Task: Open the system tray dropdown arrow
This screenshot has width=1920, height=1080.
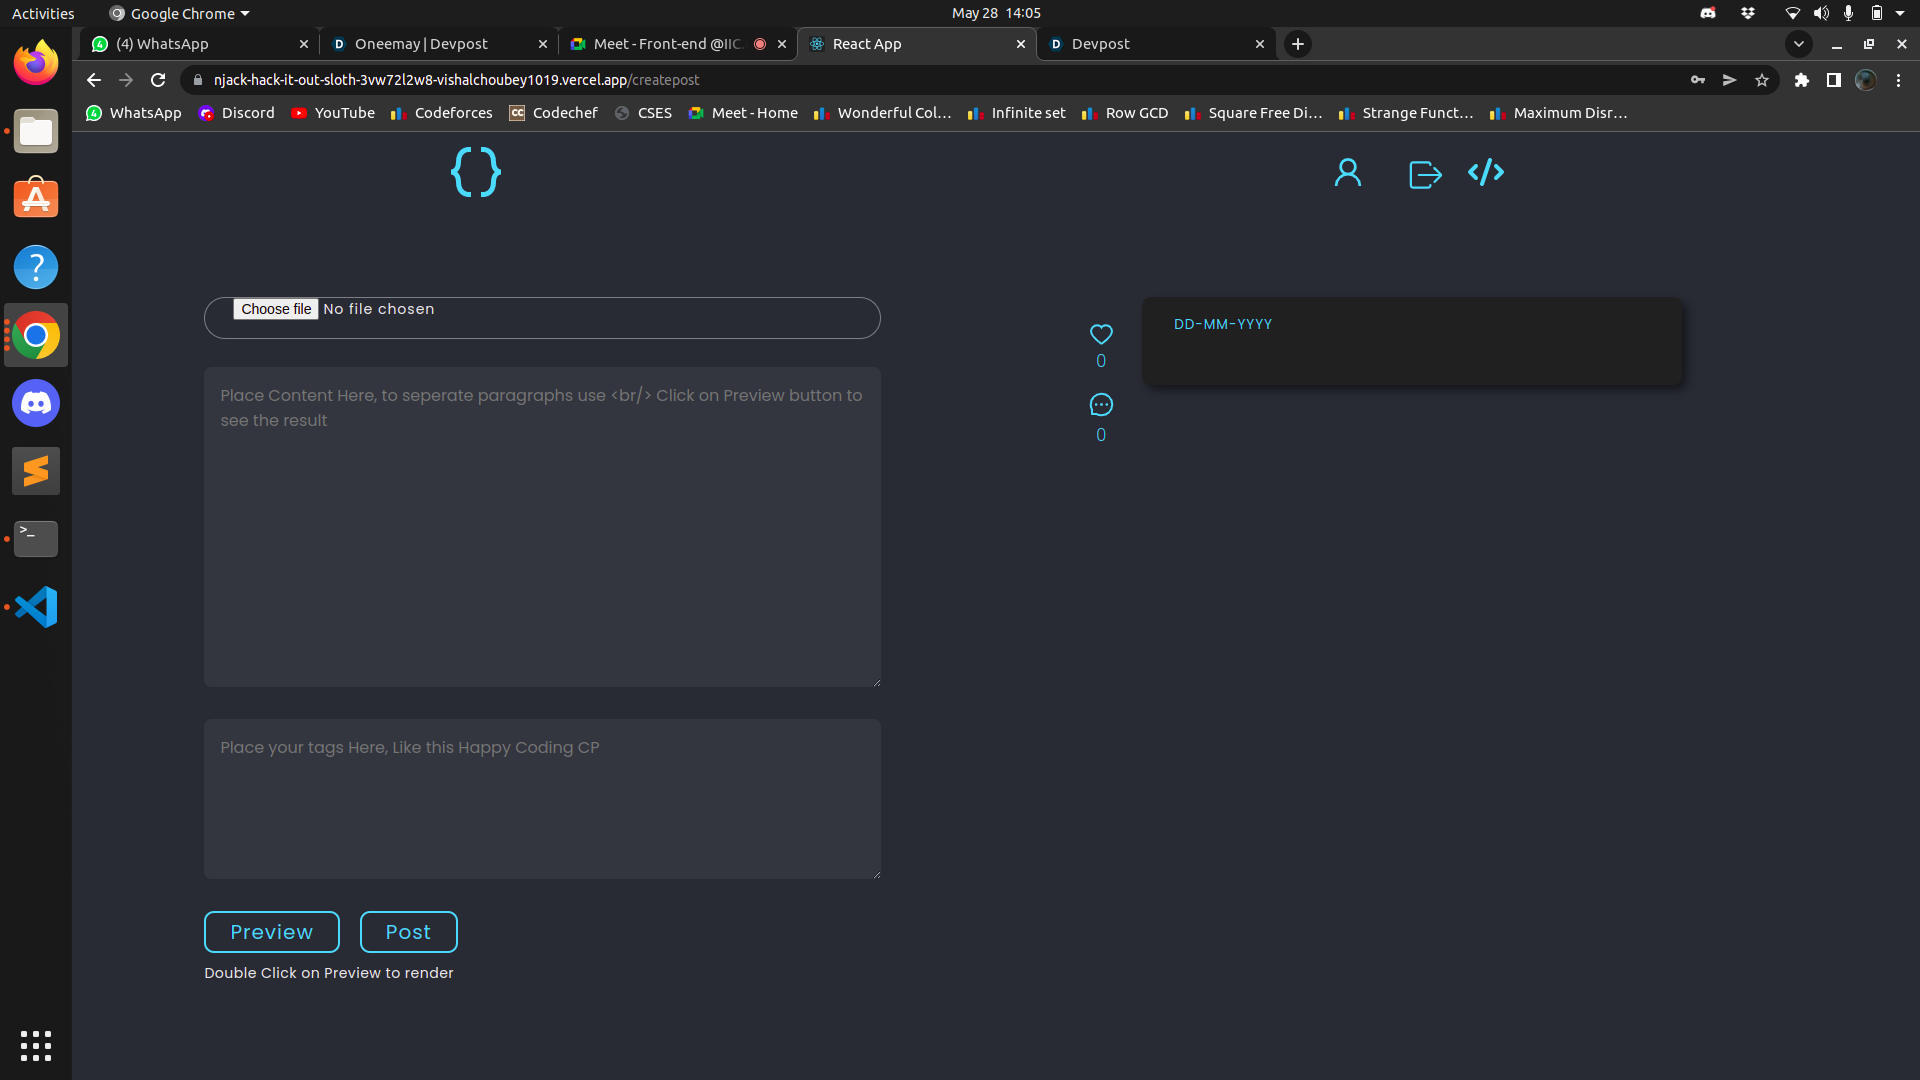Action: pos(1904,13)
